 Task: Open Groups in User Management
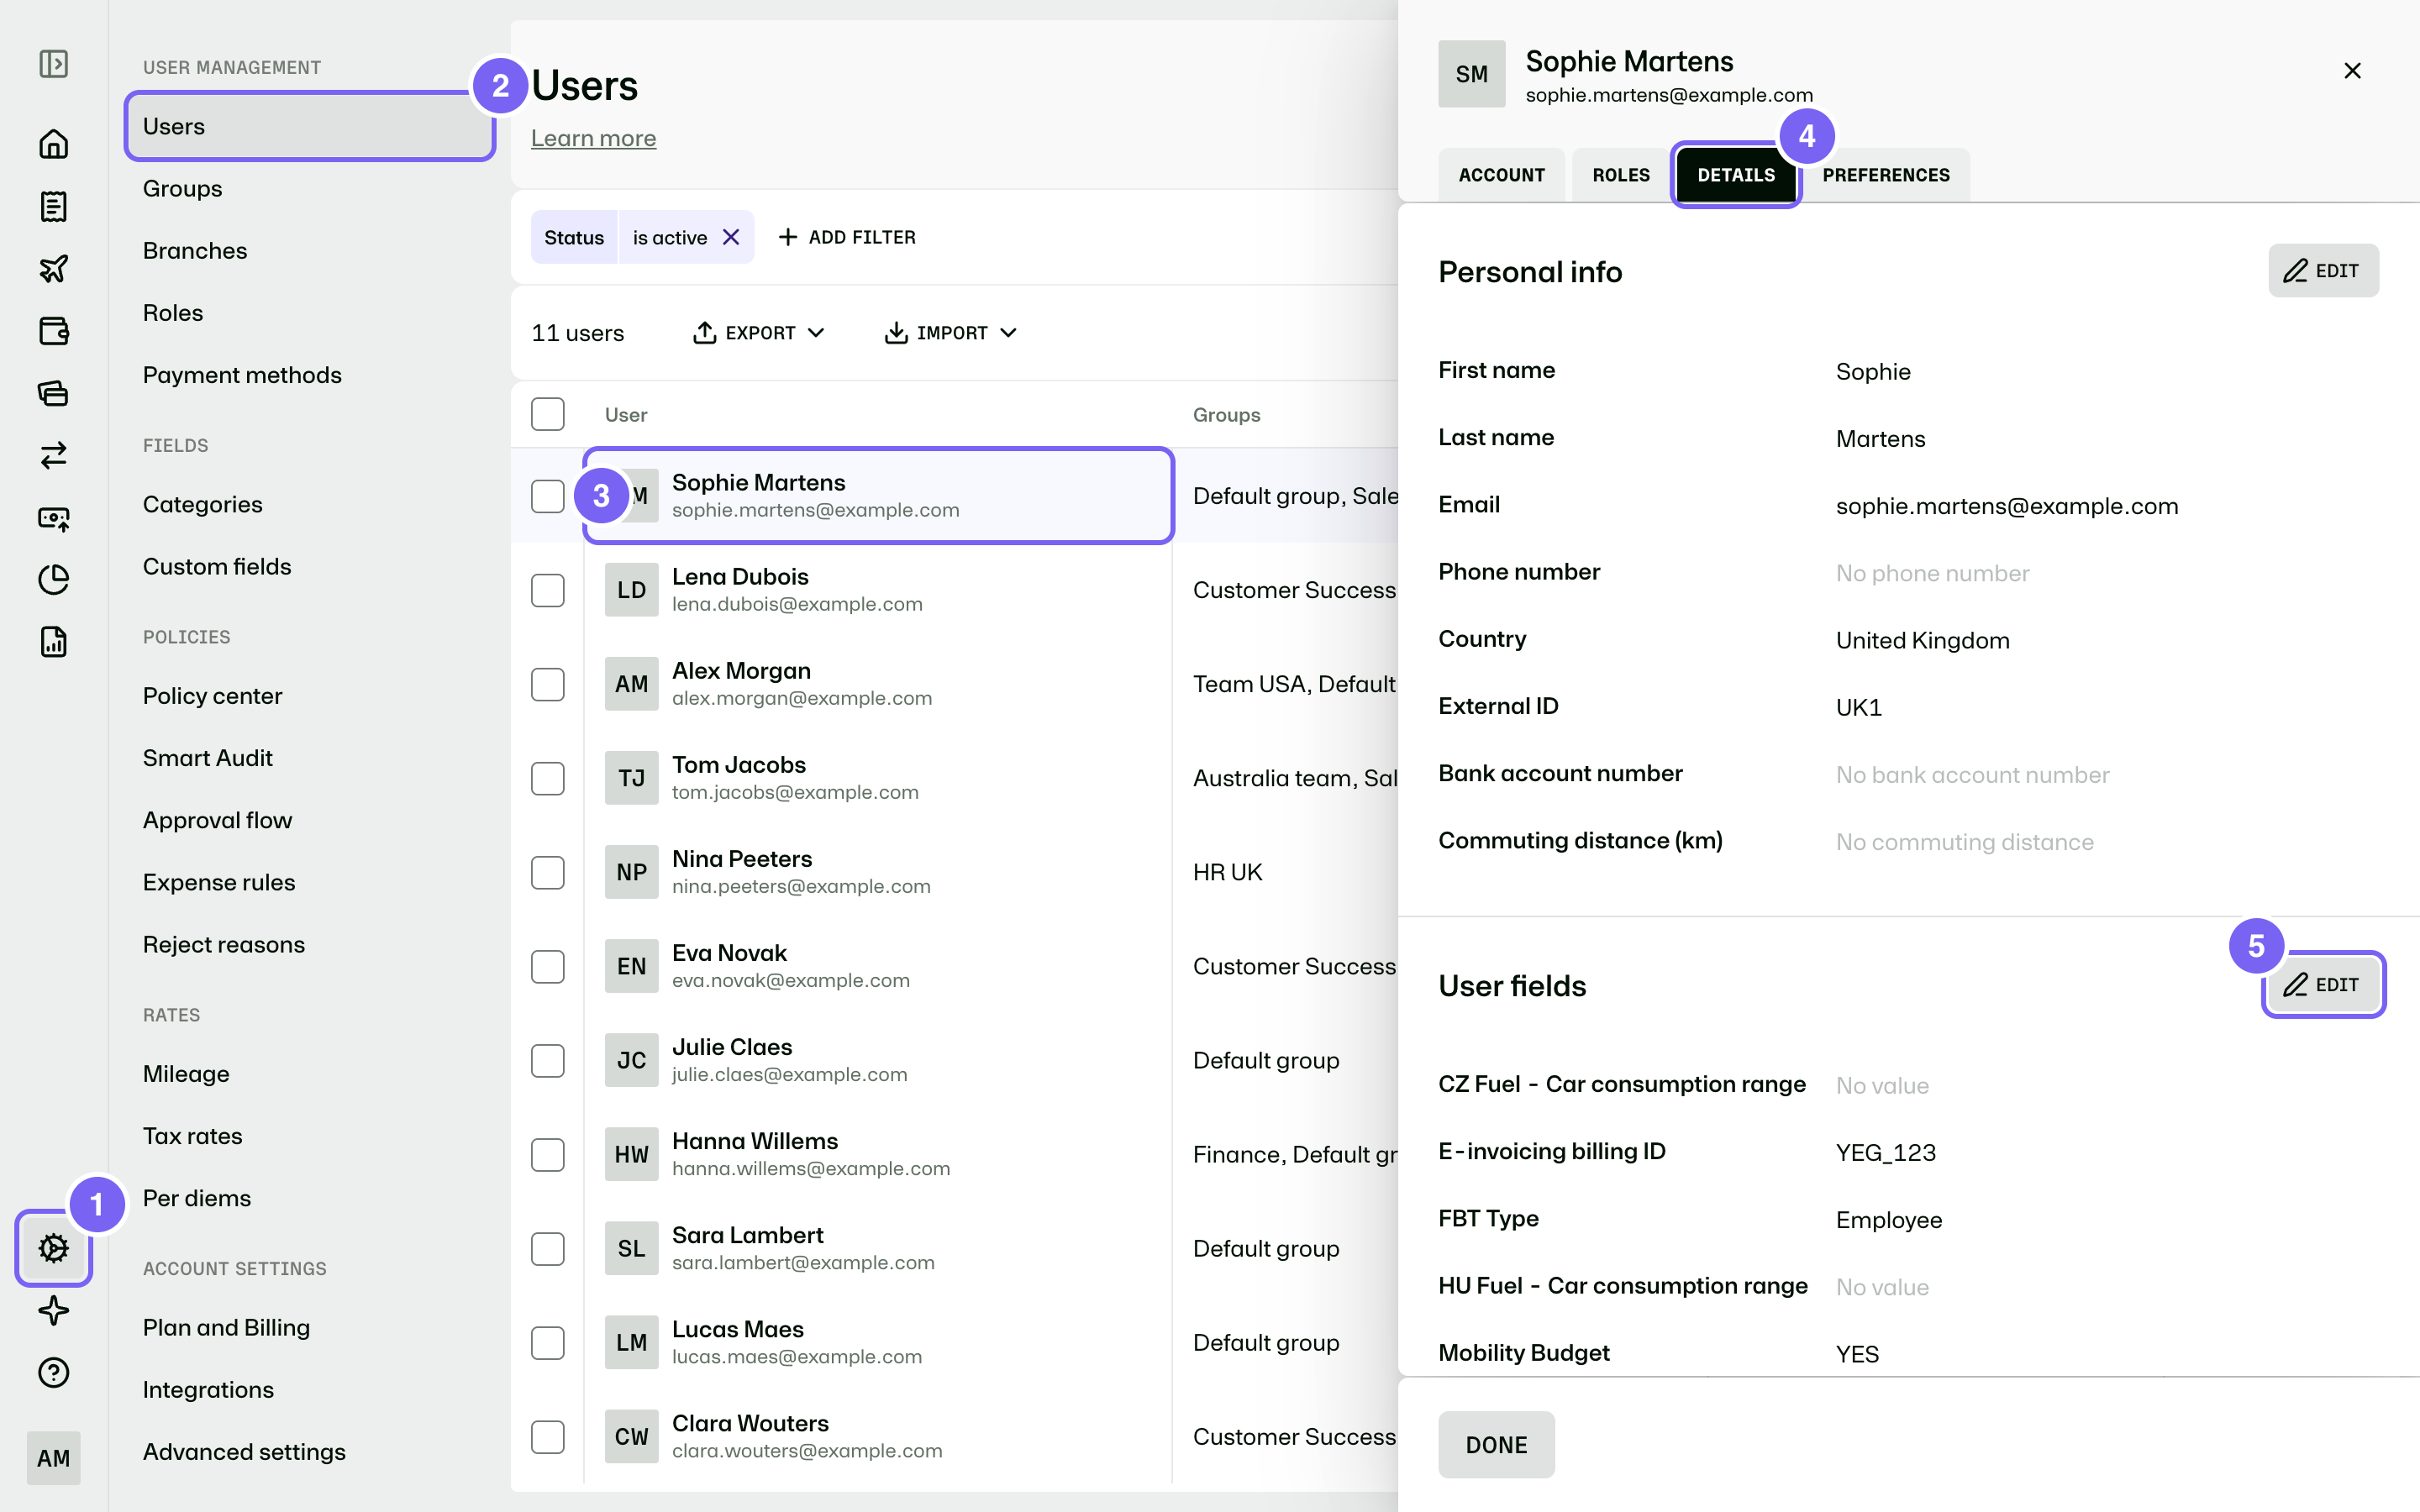pyautogui.click(x=182, y=188)
